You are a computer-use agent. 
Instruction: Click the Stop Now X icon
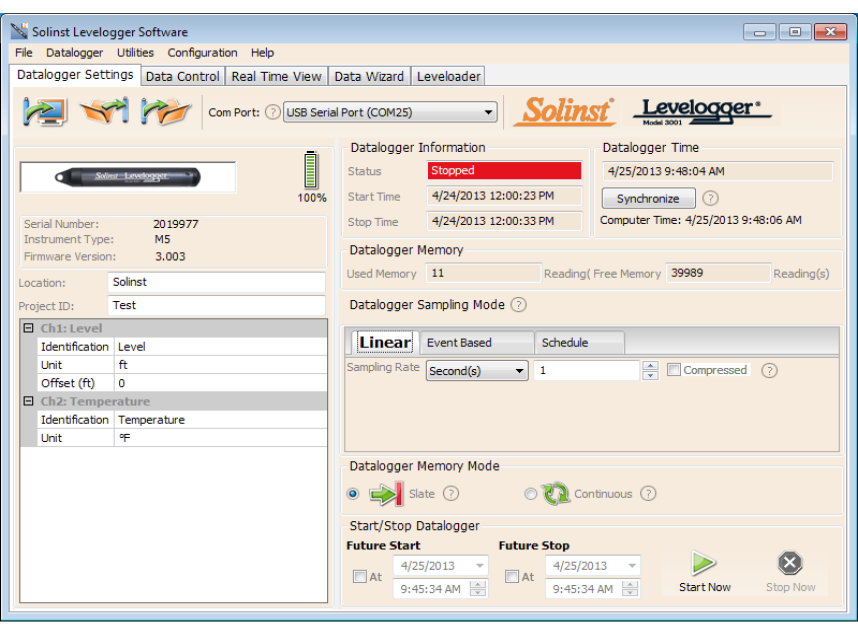click(790, 563)
